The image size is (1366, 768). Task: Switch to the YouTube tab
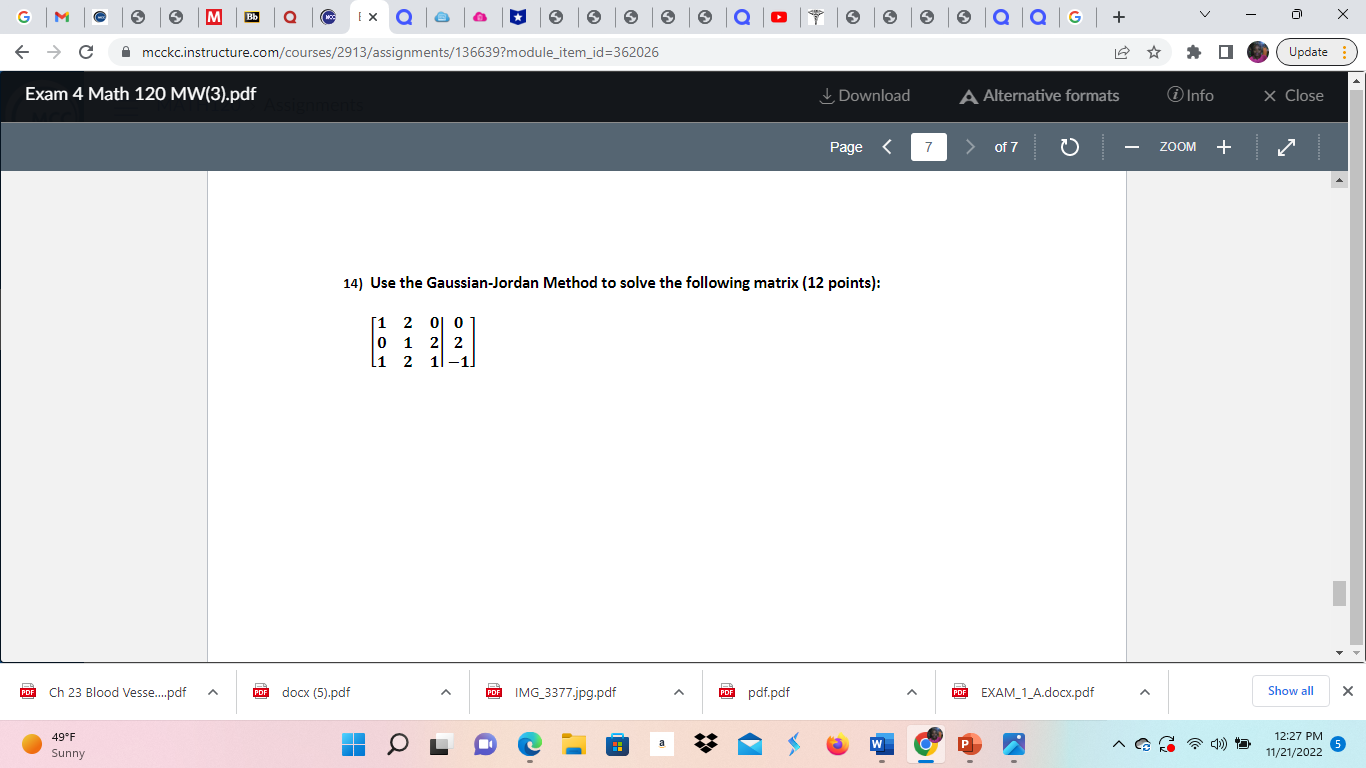click(778, 17)
